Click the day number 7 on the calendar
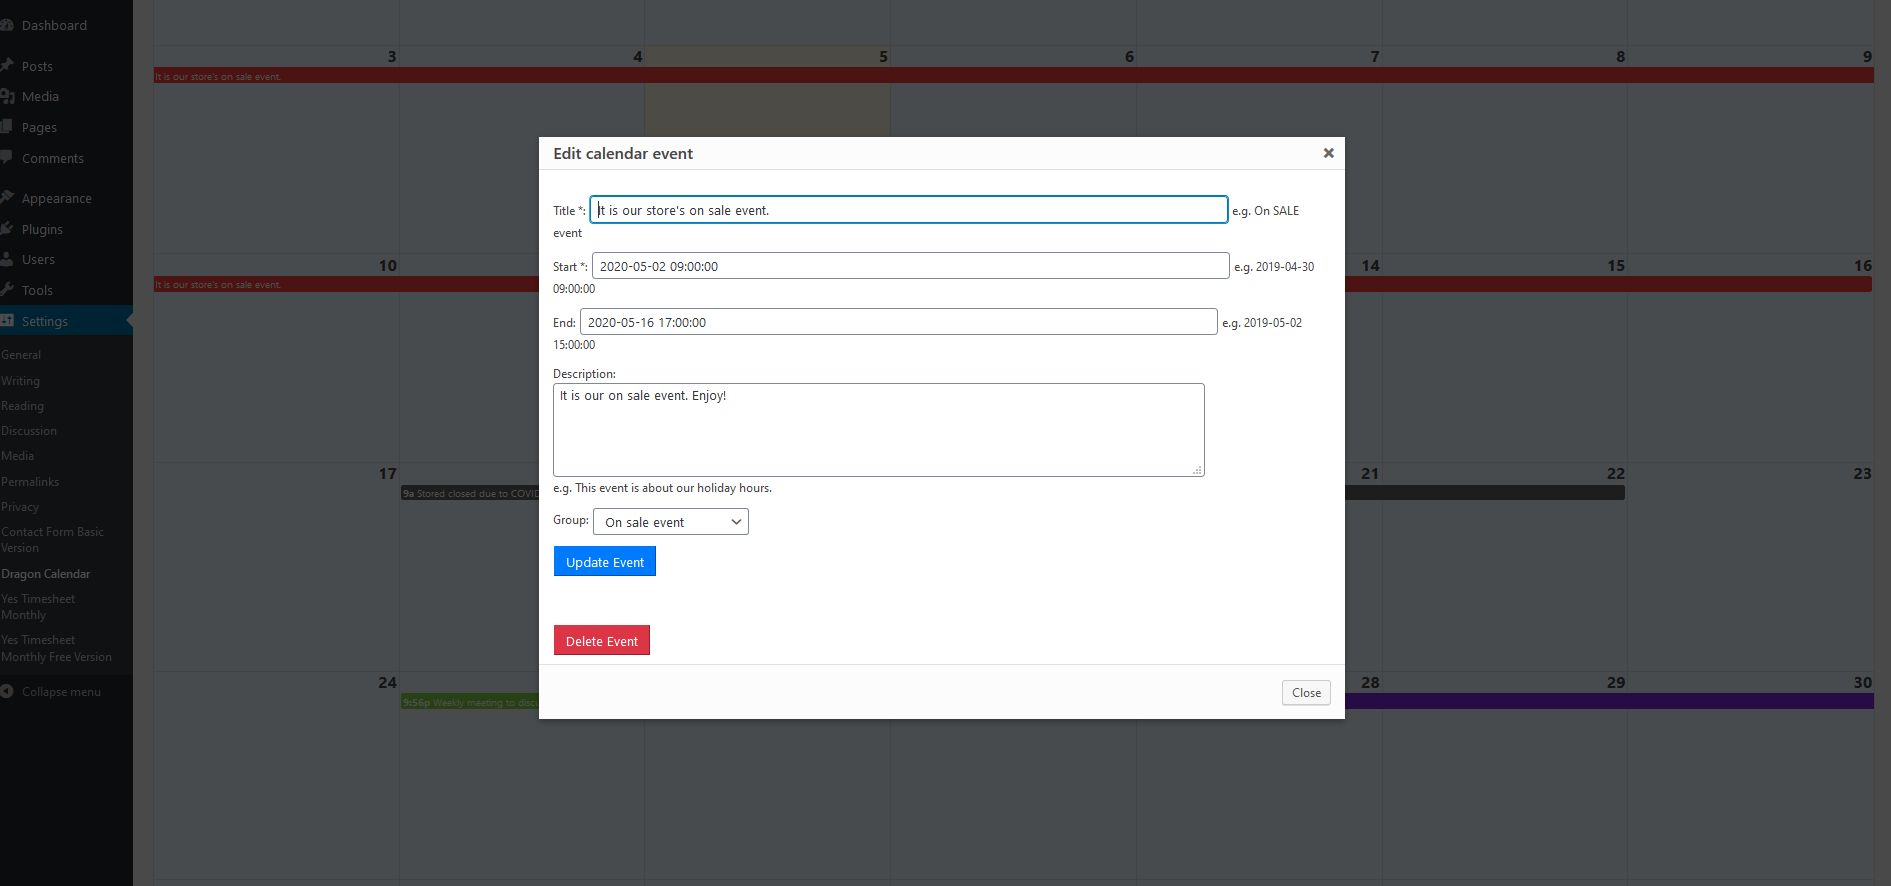The height and width of the screenshot is (886, 1891). pos(1375,57)
